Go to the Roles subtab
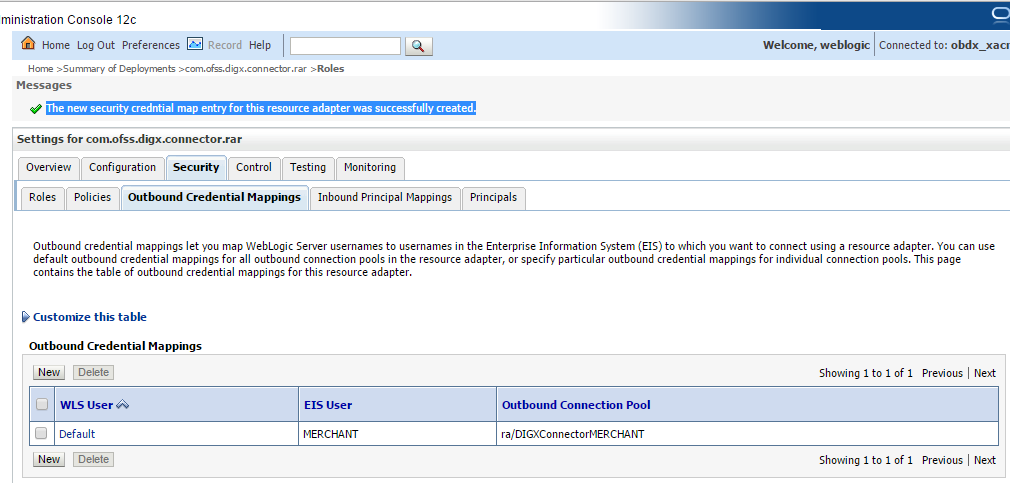1010x483 pixels. 43,198
